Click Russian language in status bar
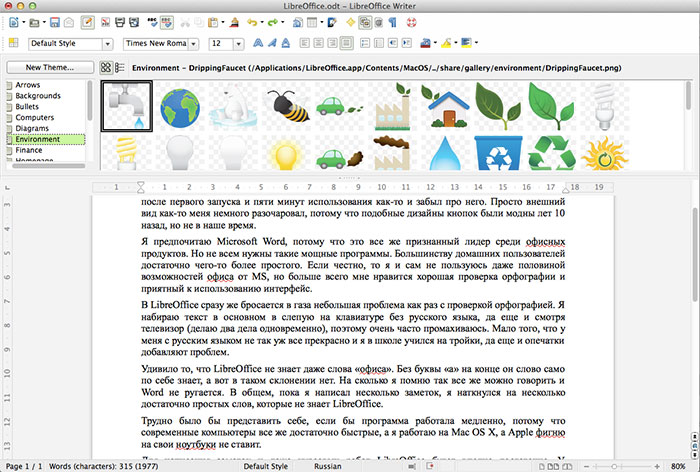The width and height of the screenshot is (700, 472). coord(327,466)
